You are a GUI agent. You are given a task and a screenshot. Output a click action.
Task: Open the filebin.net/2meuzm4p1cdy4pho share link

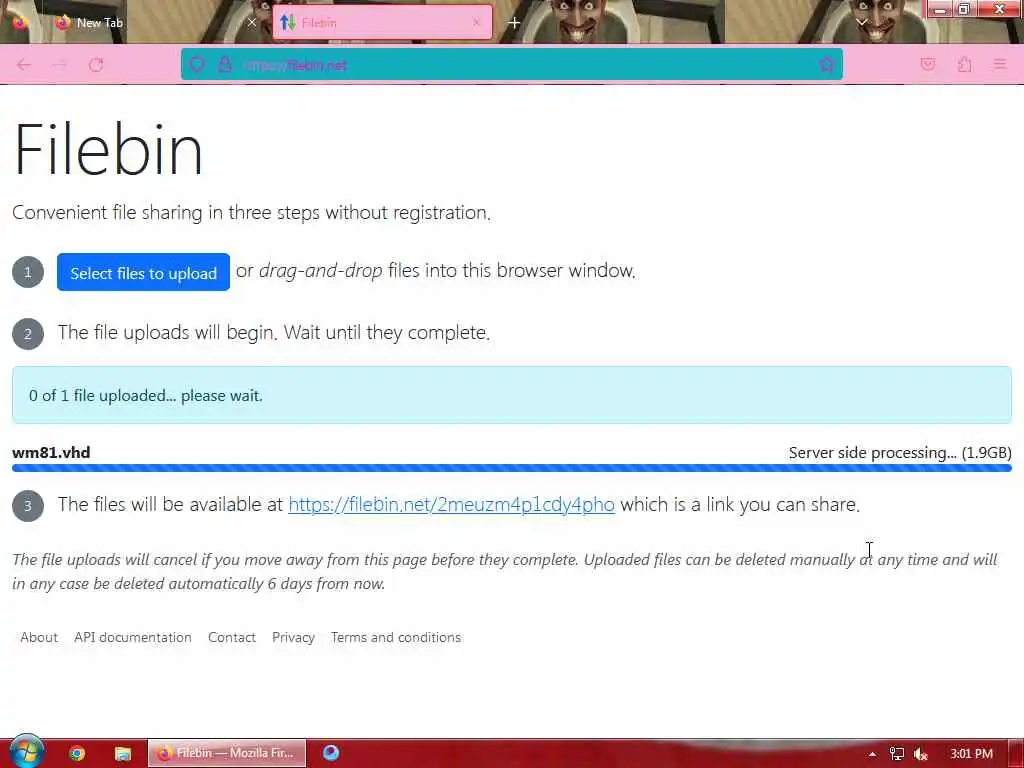[x=451, y=504]
